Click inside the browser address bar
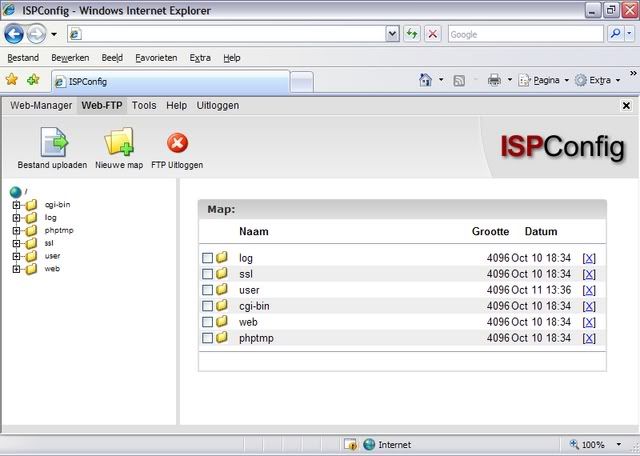Image resolution: width=640 pixels, height=456 pixels. pos(230,34)
